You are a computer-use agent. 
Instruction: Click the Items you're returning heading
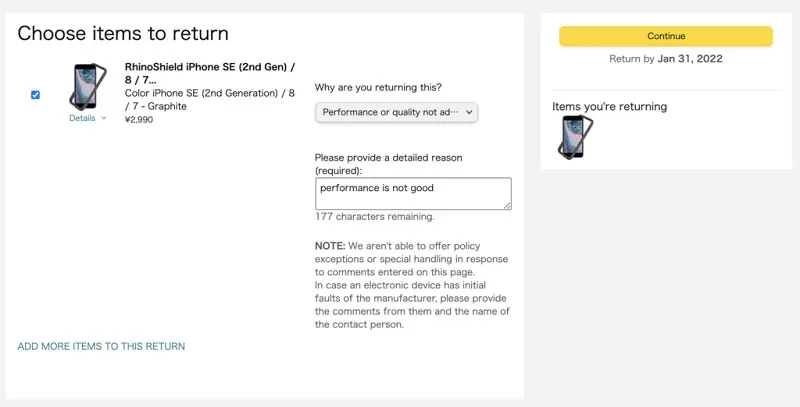tap(609, 106)
